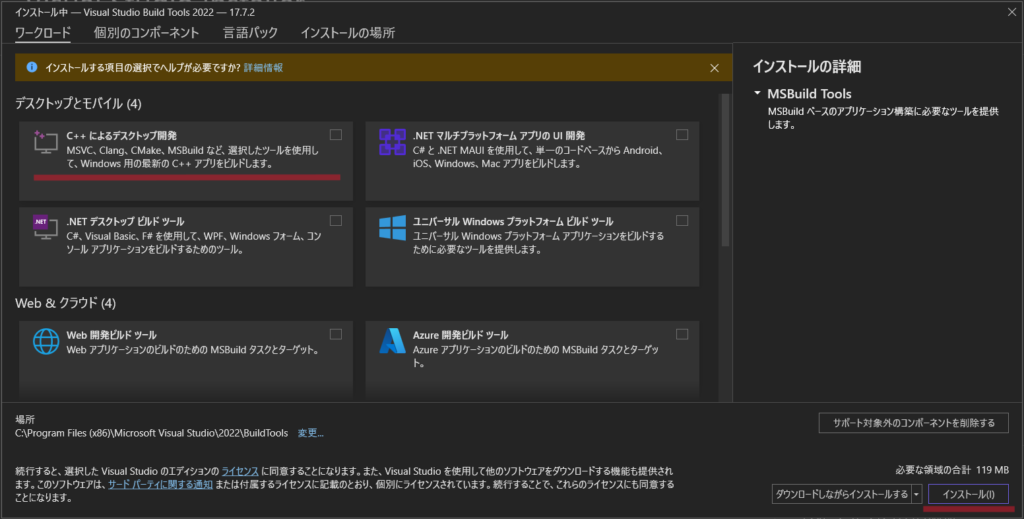Close the installer window
Screen dimensions: 1024x519
coord(1012,12)
